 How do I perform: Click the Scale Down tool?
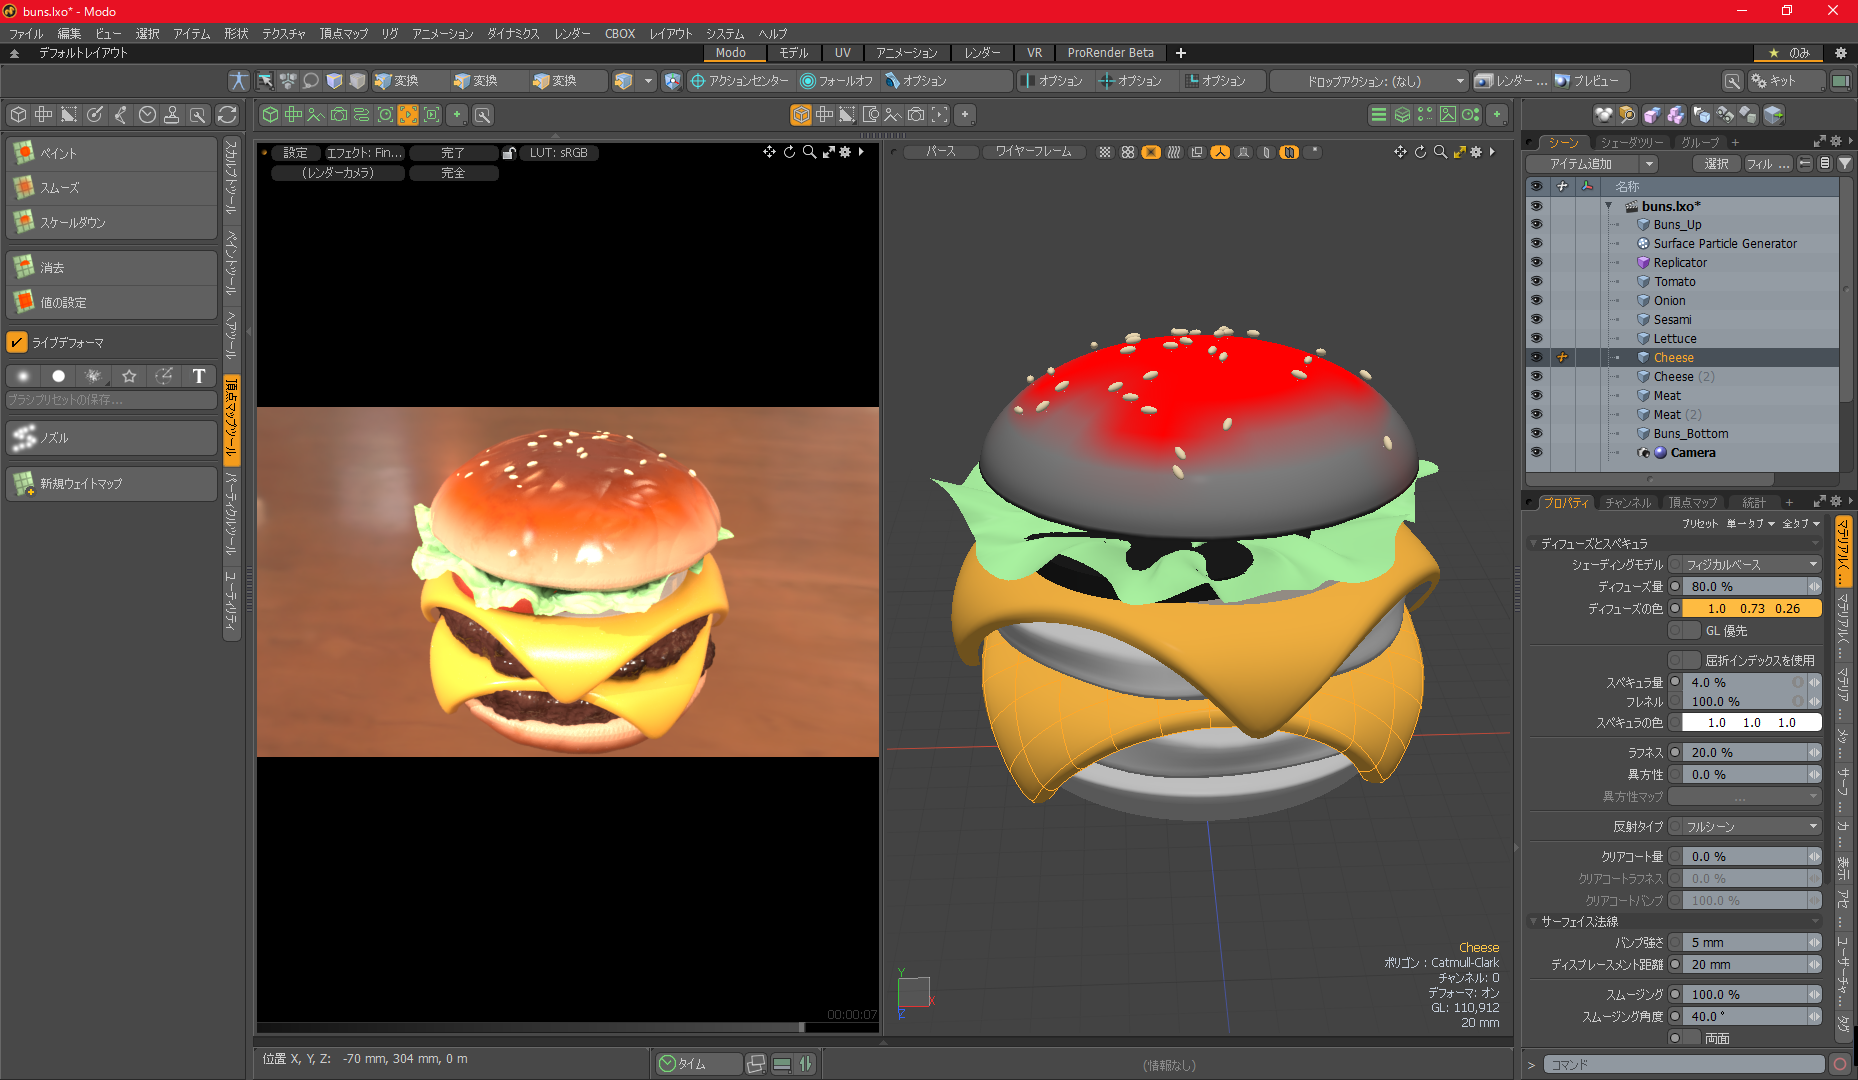point(111,222)
